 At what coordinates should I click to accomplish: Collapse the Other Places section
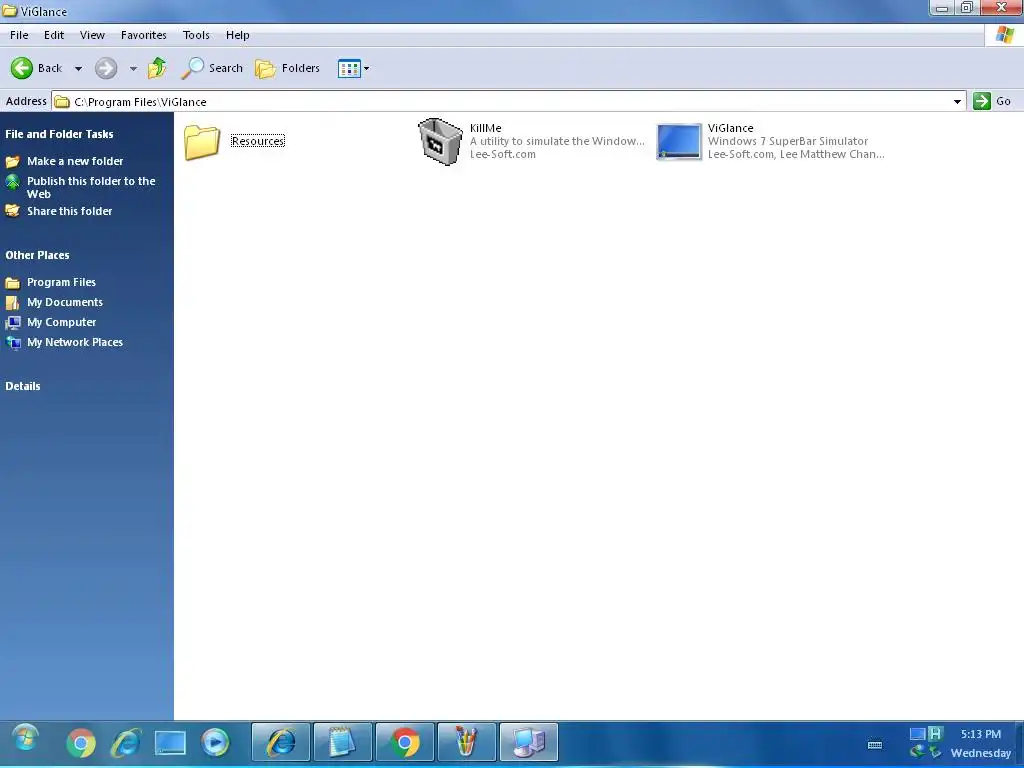click(37, 255)
